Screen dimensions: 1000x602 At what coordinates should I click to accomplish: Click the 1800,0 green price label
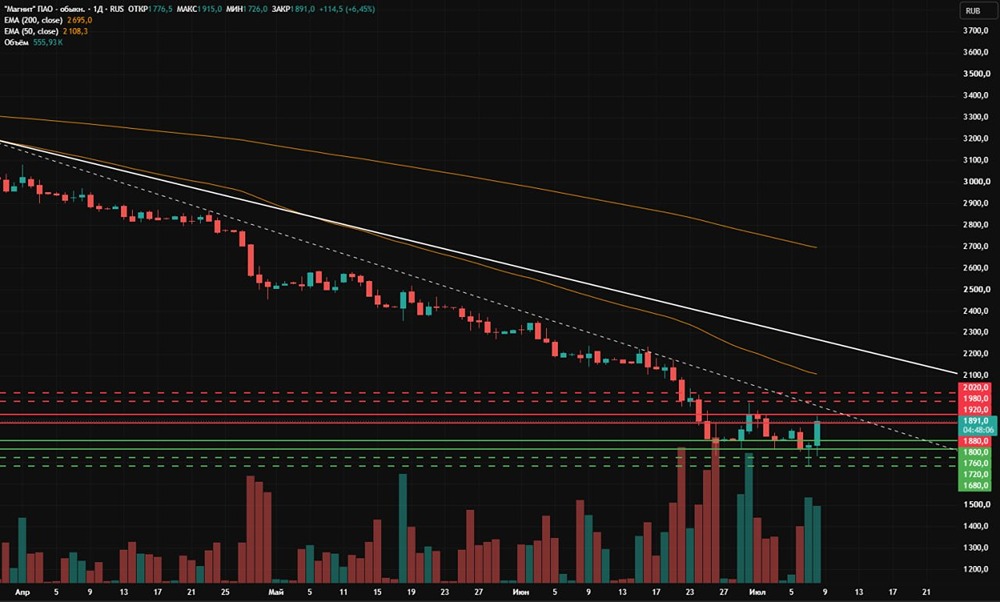point(976,452)
